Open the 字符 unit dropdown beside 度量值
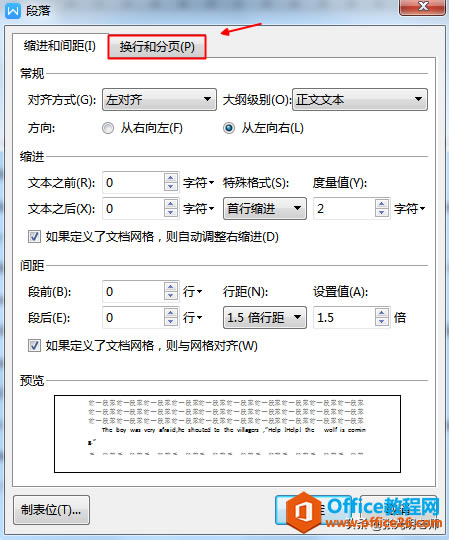The image size is (449, 540). (x=409, y=209)
